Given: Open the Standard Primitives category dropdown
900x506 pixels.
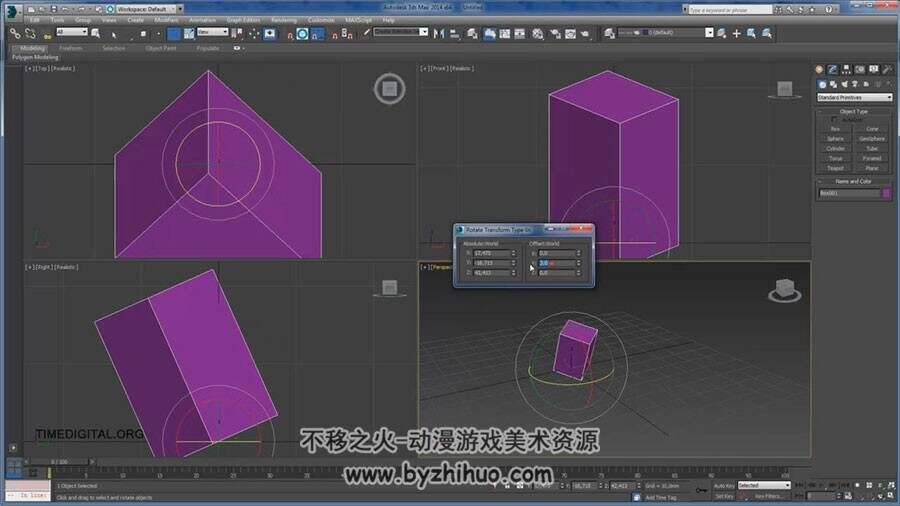Looking at the screenshot, I should tap(854, 98).
